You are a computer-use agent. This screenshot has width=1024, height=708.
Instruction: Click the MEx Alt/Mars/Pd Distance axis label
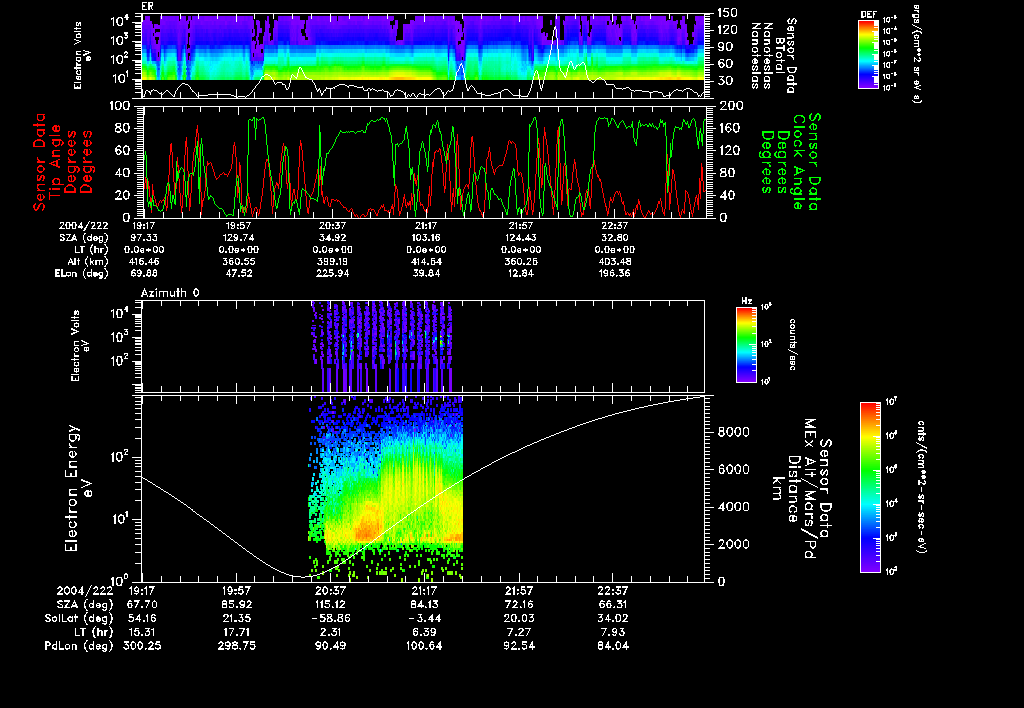click(x=811, y=487)
